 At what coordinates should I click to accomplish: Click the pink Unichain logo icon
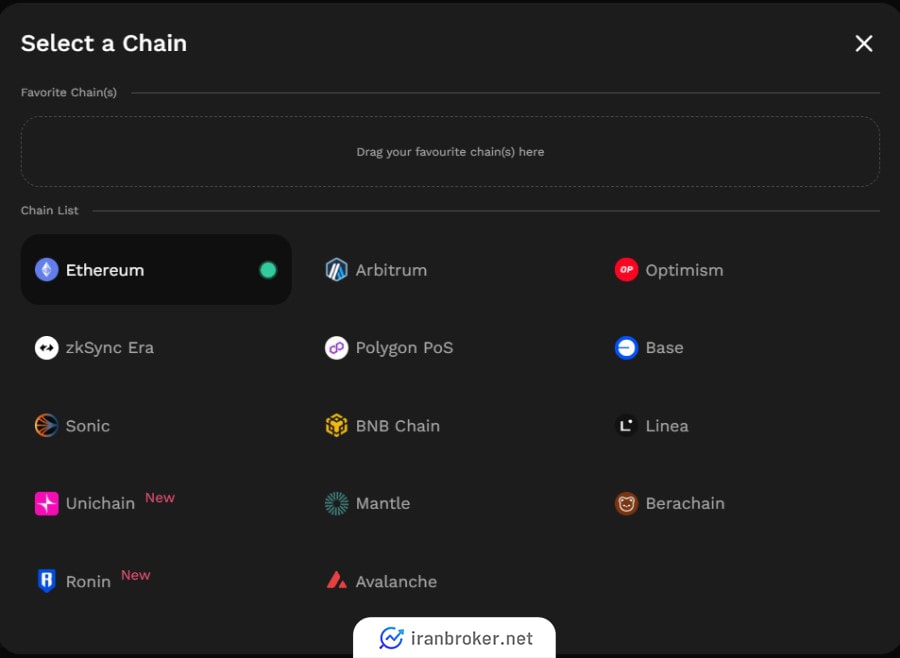(x=47, y=504)
